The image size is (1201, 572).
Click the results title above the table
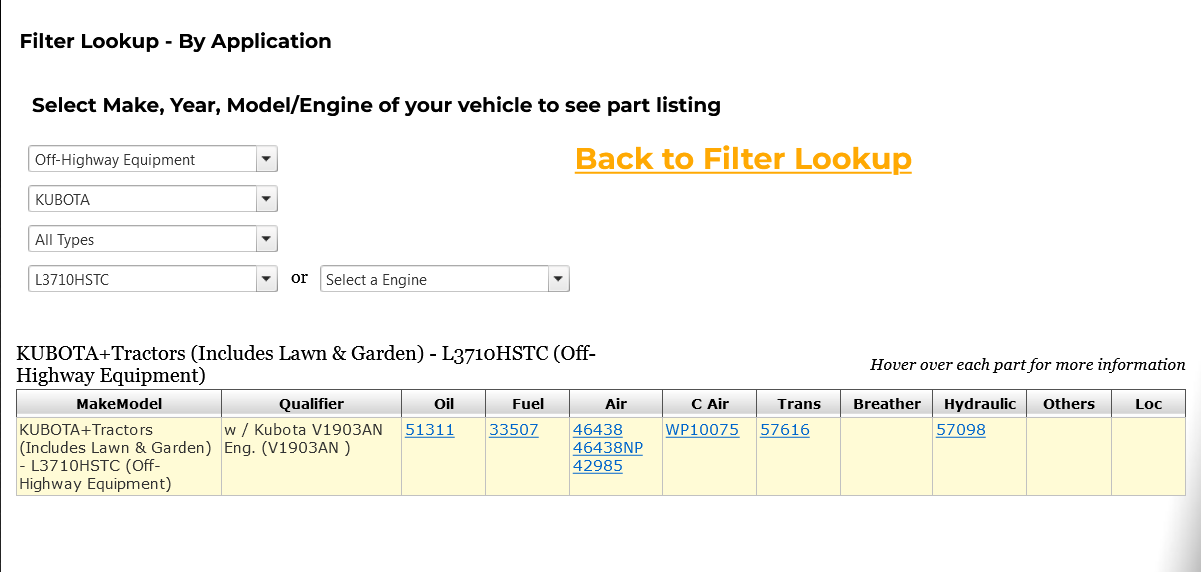click(x=306, y=364)
